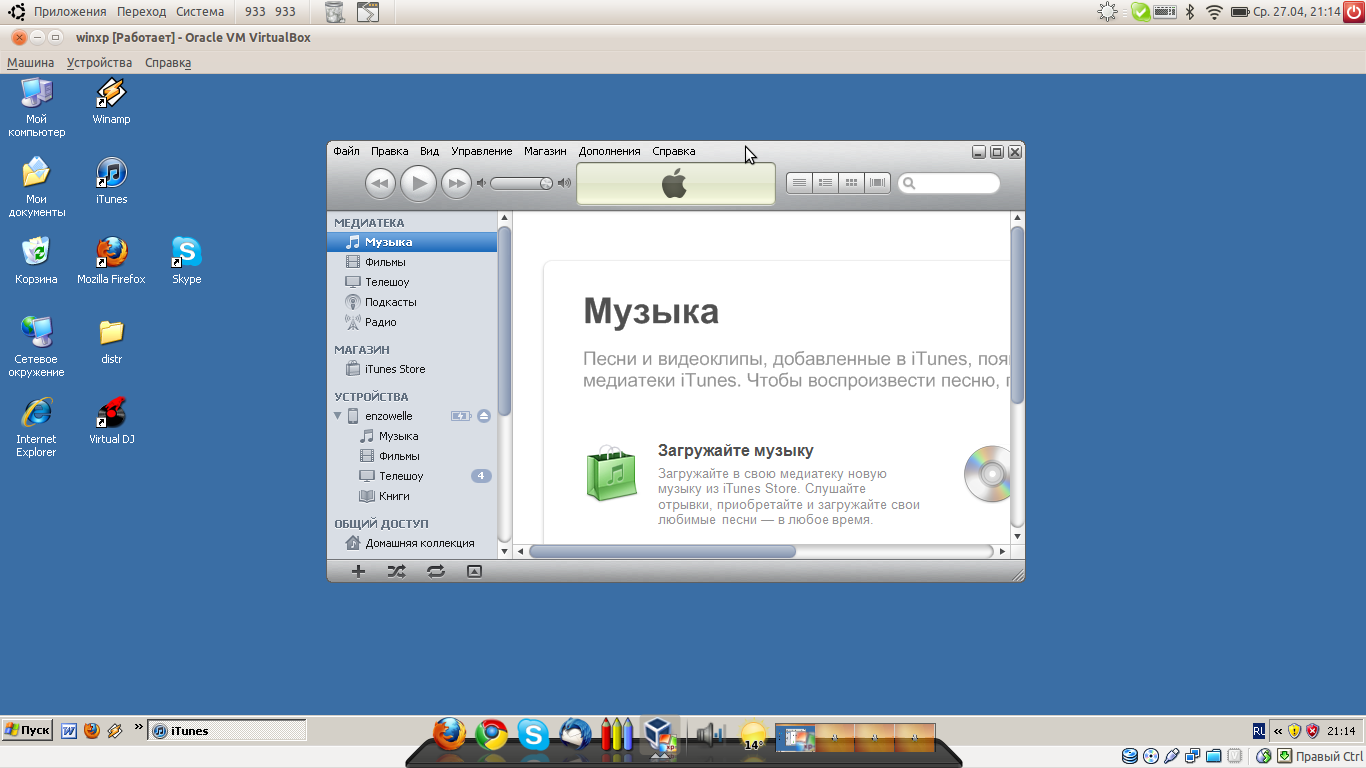1366x768 pixels.
Task: Open the Файл menu
Action: tap(346, 151)
